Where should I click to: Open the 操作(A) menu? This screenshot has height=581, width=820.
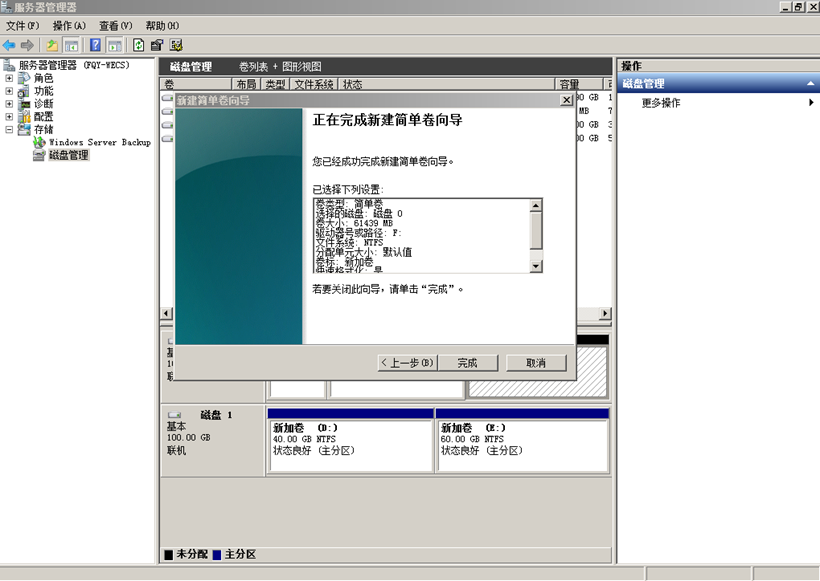(x=69, y=25)
